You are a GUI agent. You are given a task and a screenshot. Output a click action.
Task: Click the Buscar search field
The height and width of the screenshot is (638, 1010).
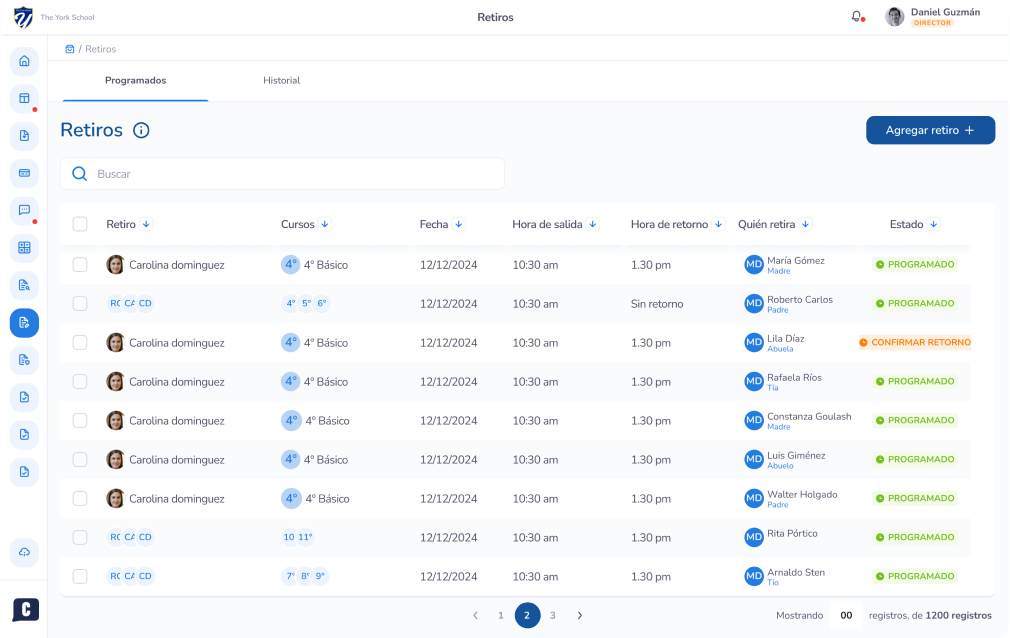click(290, 174)
